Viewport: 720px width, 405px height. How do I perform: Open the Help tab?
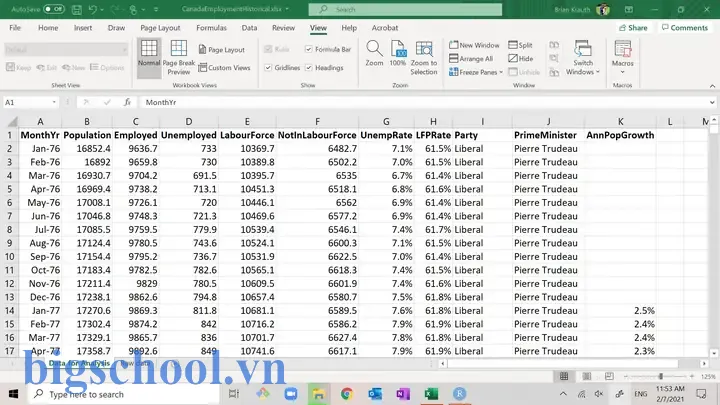pos(349,28)
